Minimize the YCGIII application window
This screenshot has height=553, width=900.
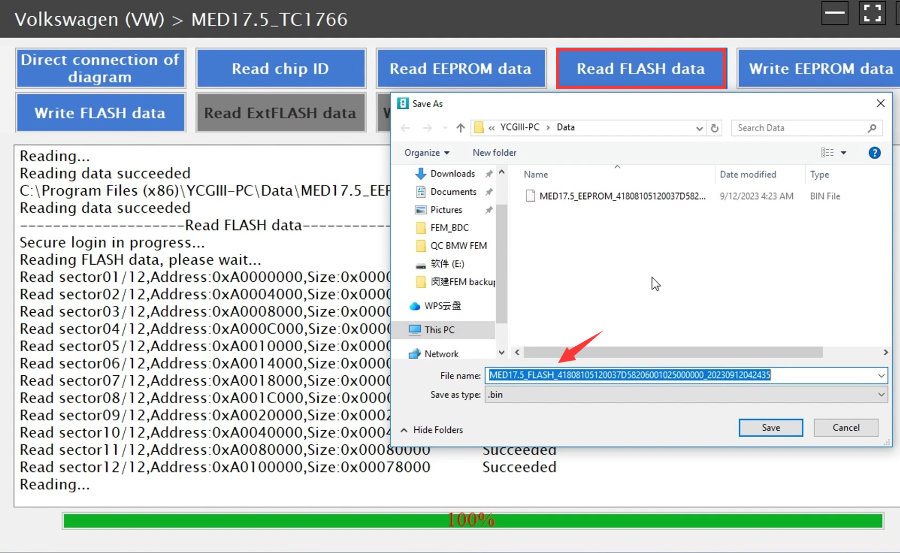834,13
